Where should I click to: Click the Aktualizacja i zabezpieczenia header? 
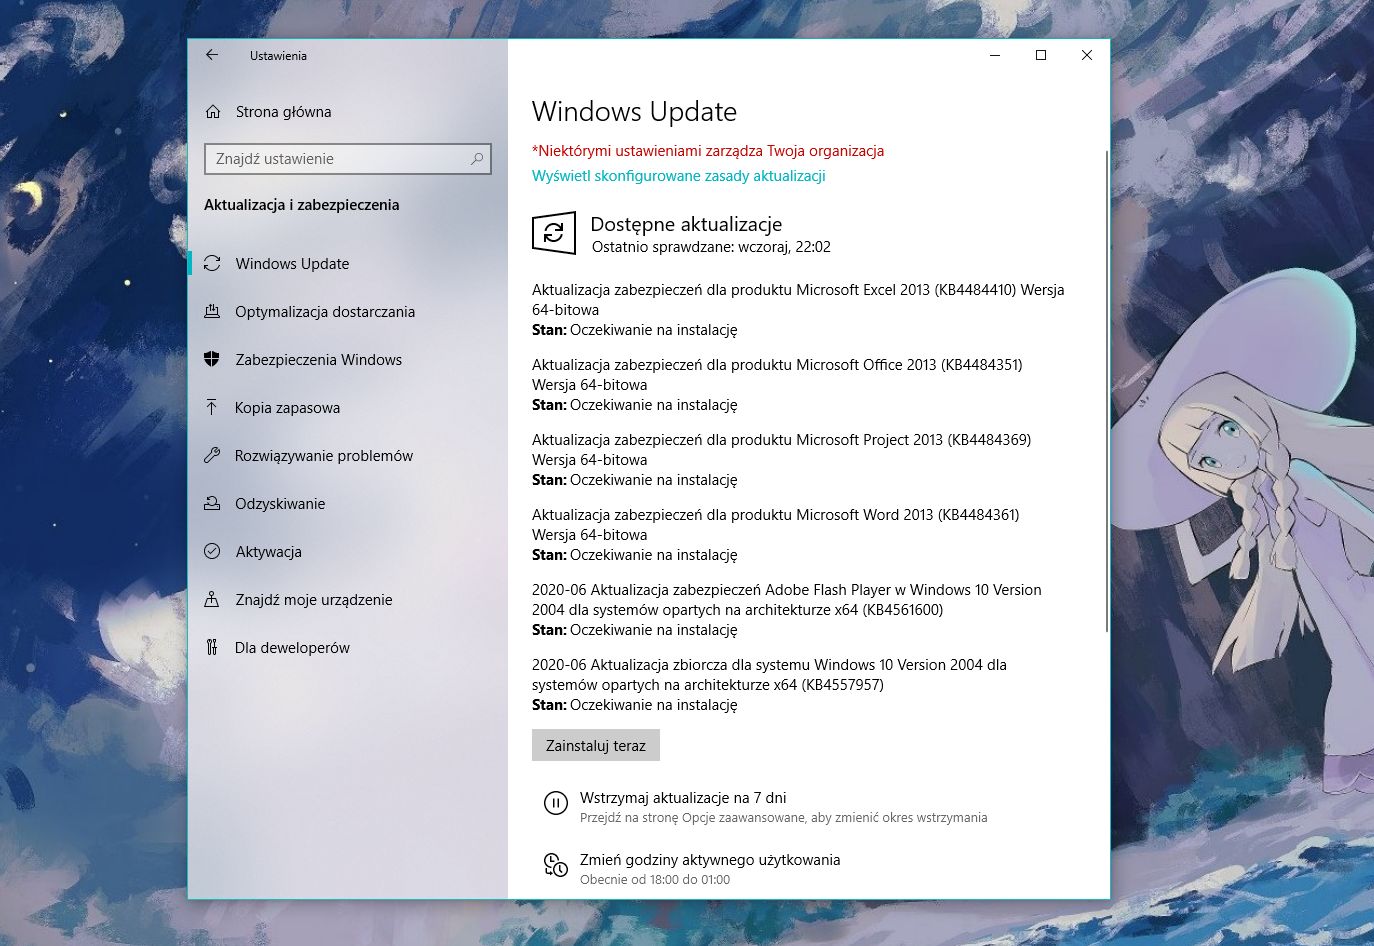tap(301, 205)
